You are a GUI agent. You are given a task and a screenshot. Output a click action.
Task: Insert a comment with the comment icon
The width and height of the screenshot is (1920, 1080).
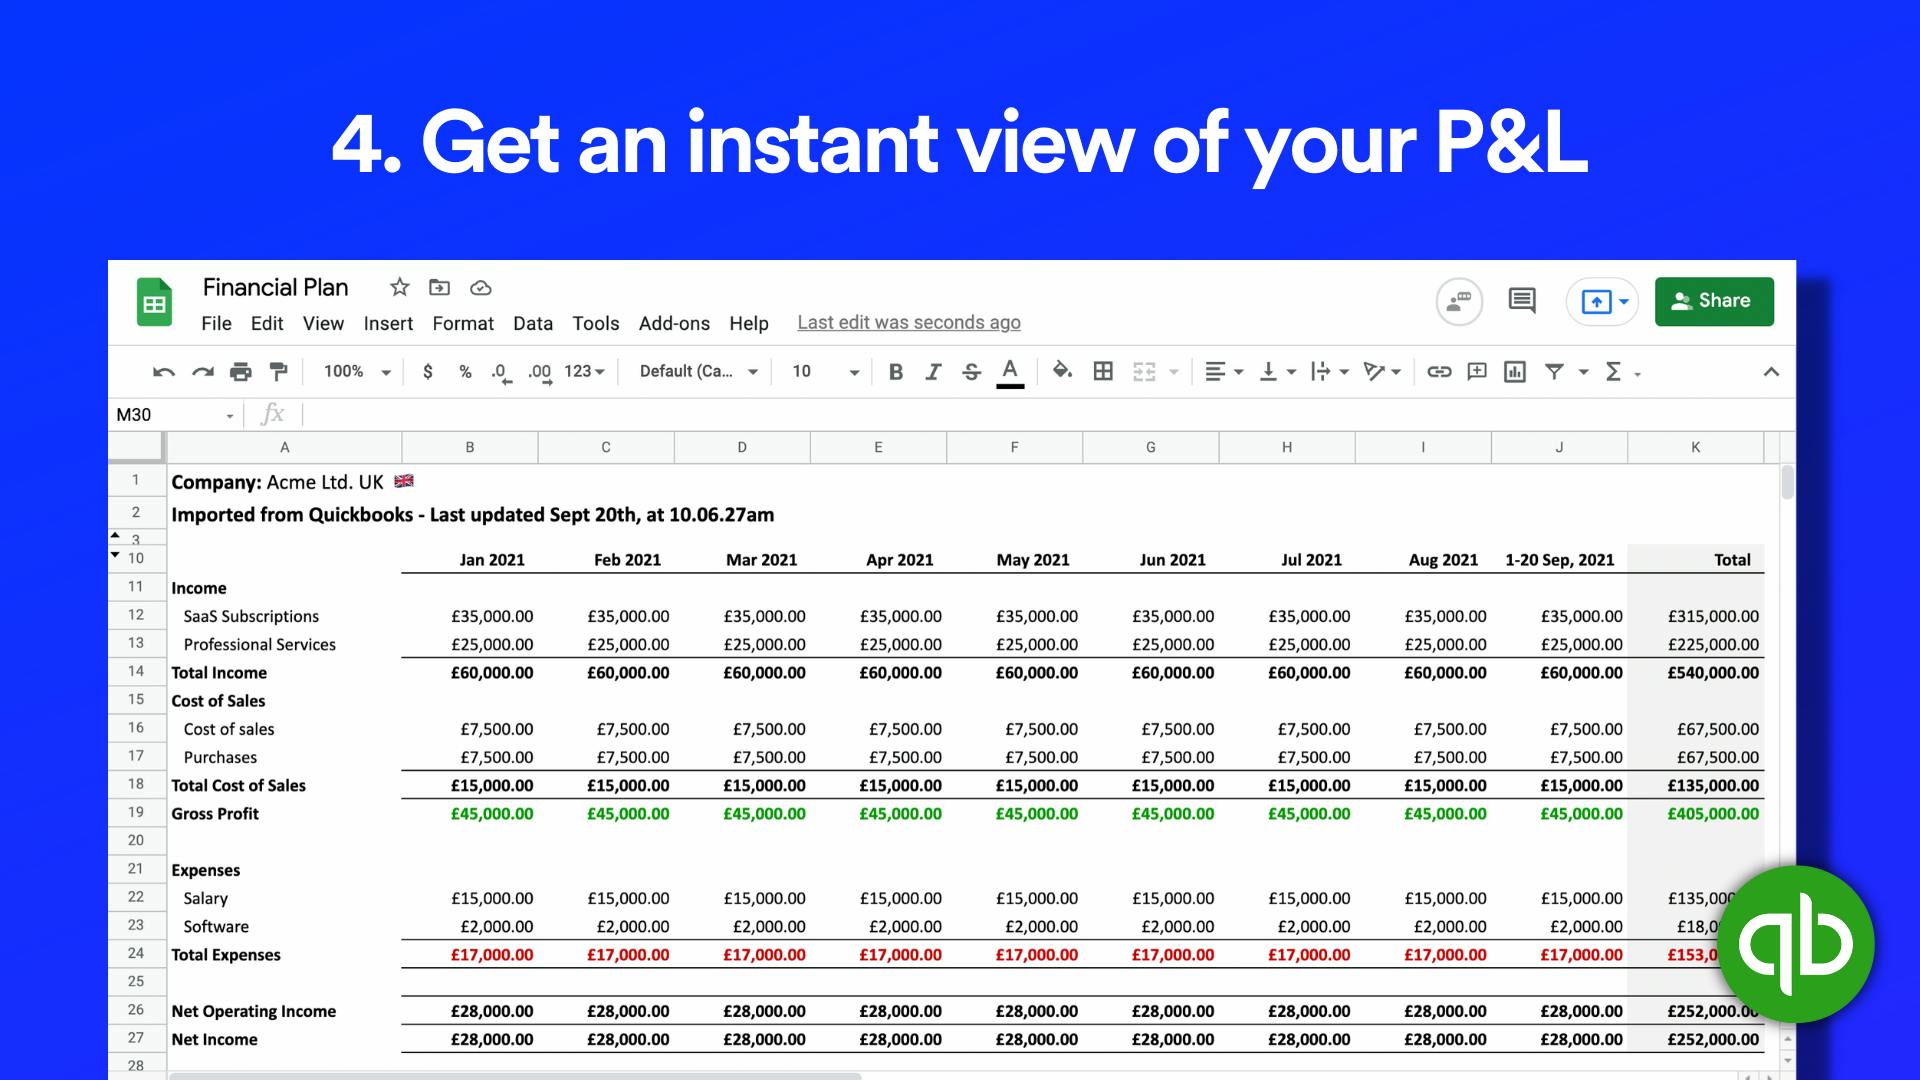(1477, 371)
